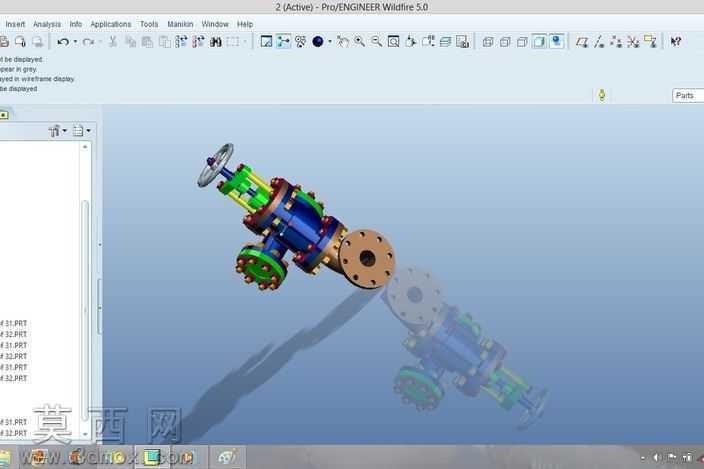Click the yellow light bulb status icon
This screenshot has height=469, width=704.
[602, 95]
